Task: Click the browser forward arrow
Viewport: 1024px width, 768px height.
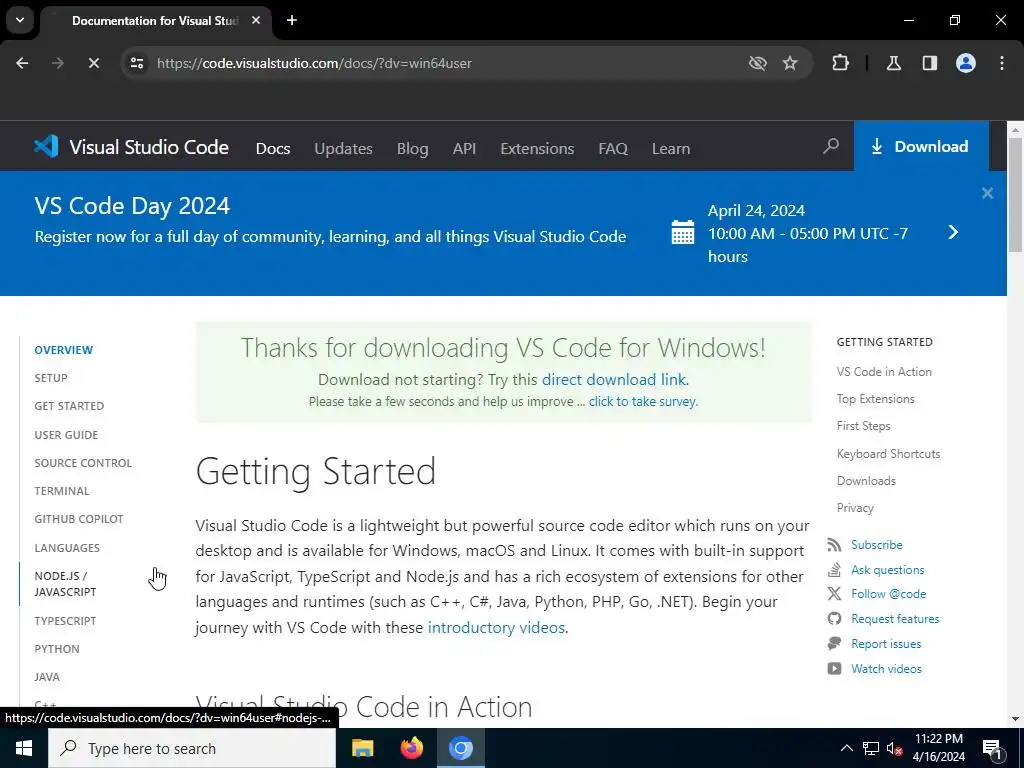Action: [58, 63]
